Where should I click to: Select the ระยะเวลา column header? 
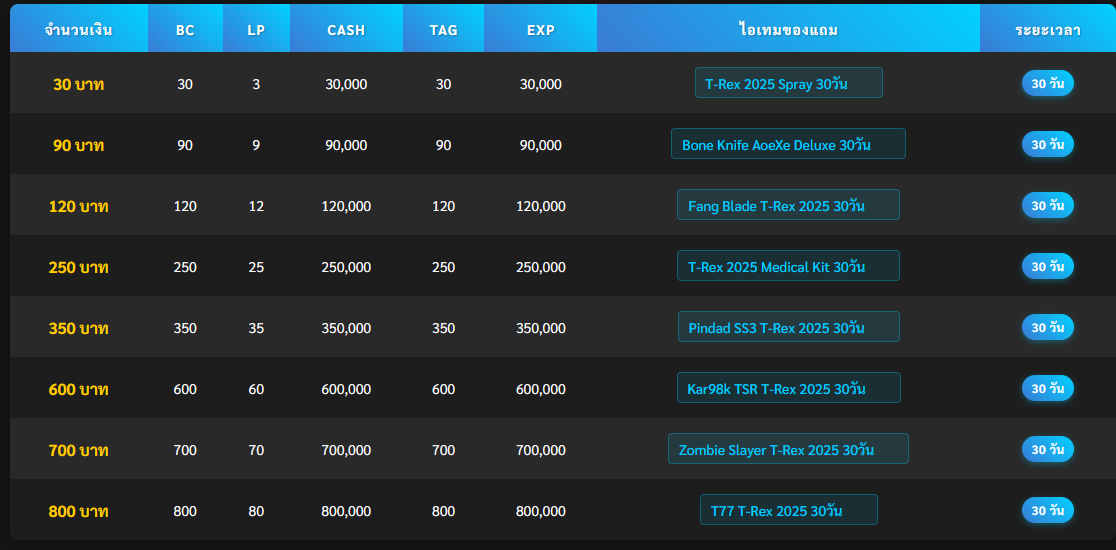point(1047,30)
